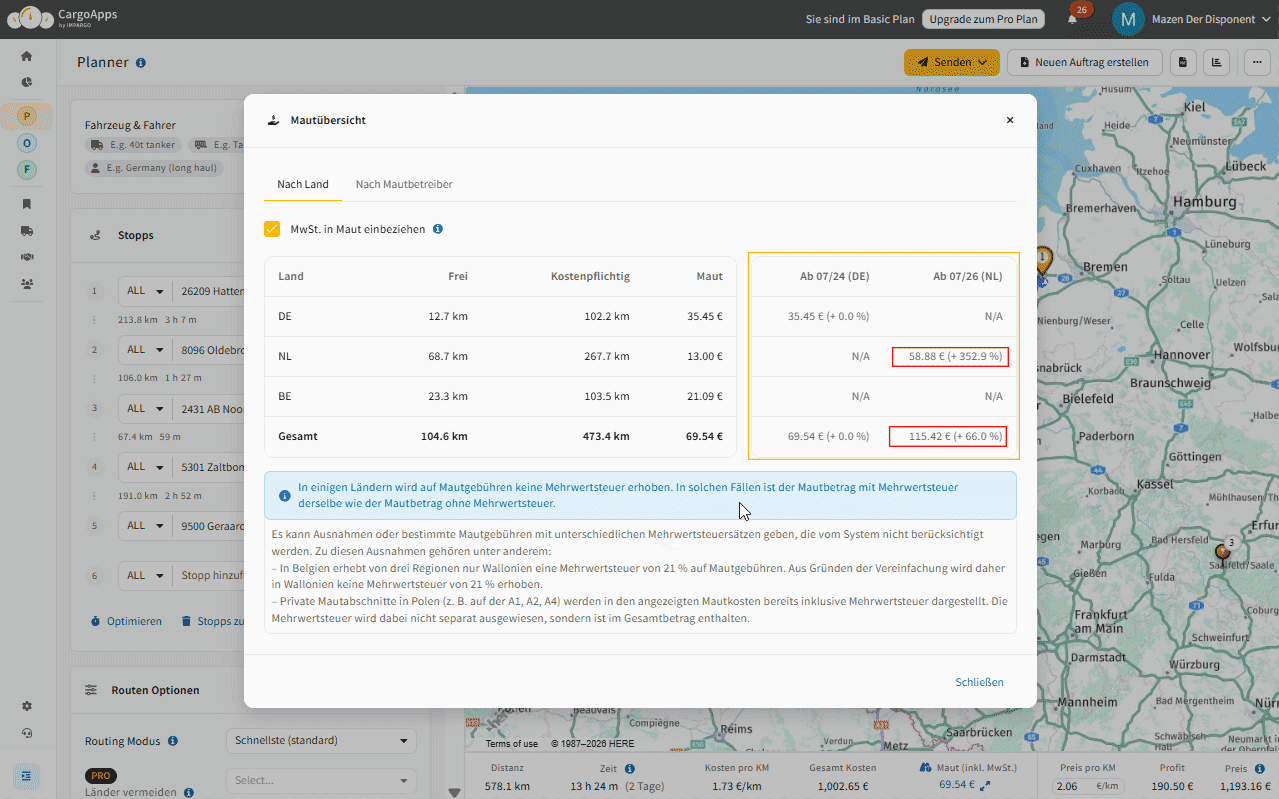This screenshot has height=799, width=1279.
Task: Select the Nach Land tab
Action: [303, 185]
